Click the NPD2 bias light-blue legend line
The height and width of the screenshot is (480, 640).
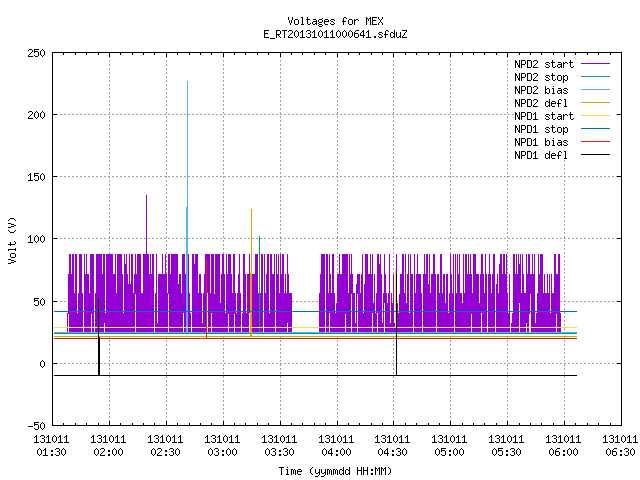pos(595,89)
